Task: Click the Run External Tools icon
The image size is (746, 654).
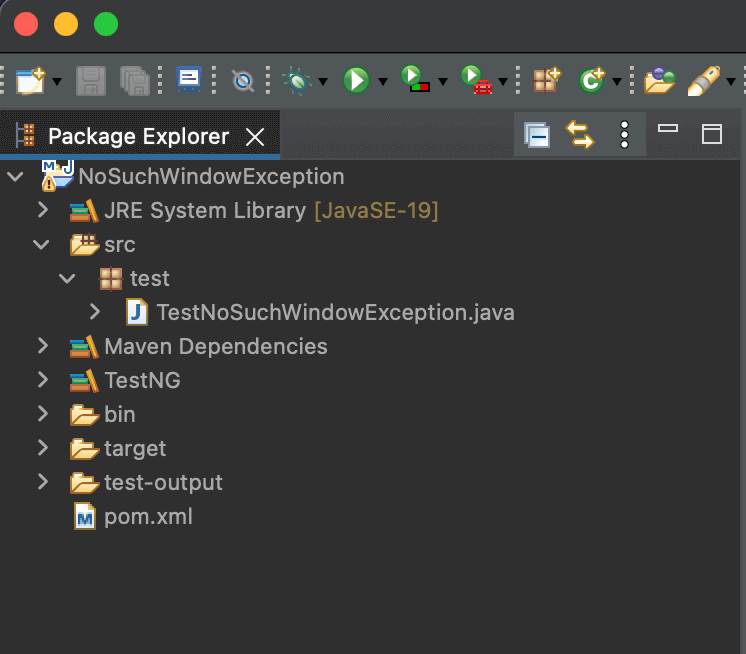Action: tap(476, 79)
